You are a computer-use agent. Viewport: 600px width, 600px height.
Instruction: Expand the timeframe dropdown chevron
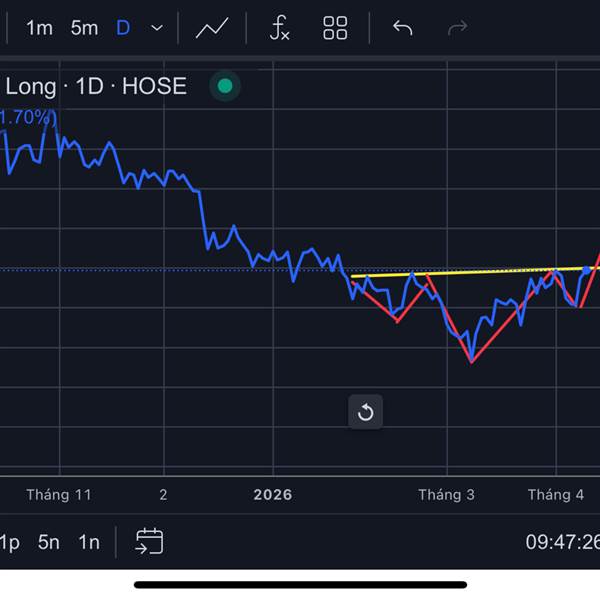tap(157, 28)
